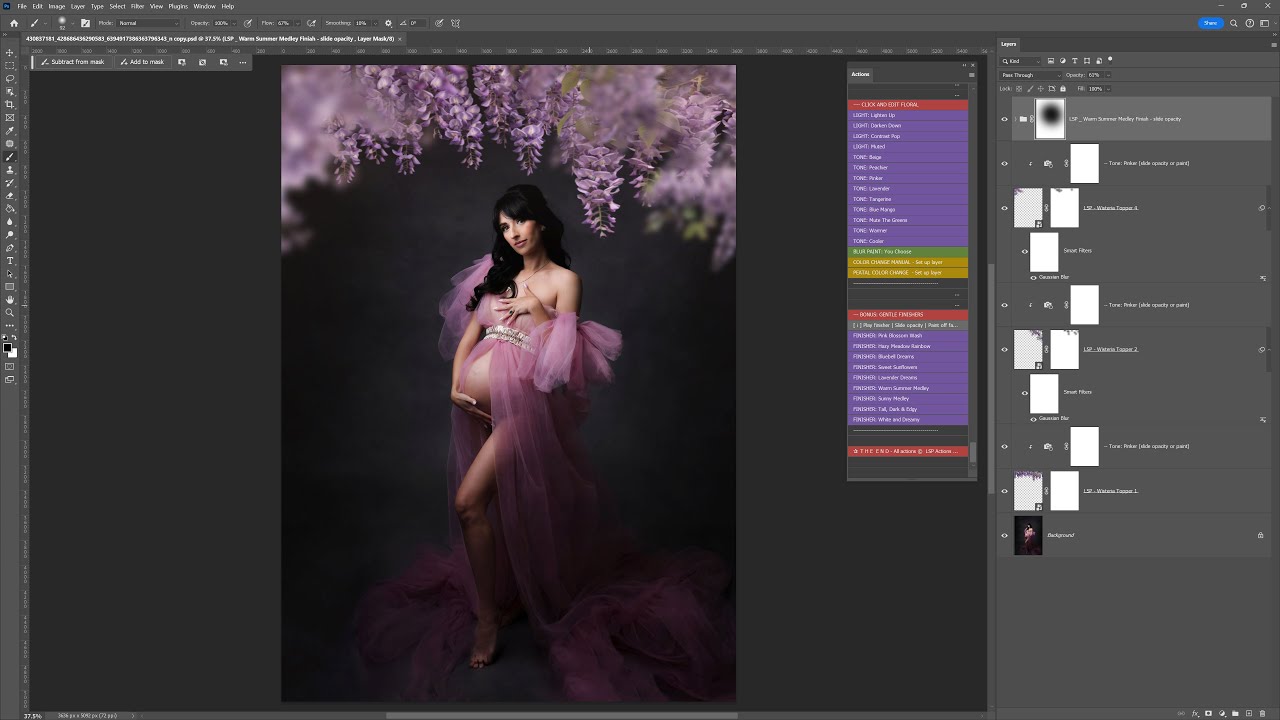1280x720 pixels.
Task: Select the Rectangular Marquee tool
Action: click(x=10, y=65)
